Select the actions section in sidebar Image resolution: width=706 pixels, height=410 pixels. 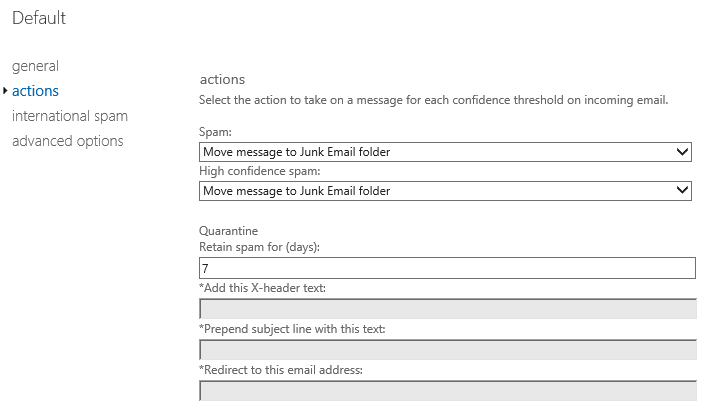[x=35, y=91]
